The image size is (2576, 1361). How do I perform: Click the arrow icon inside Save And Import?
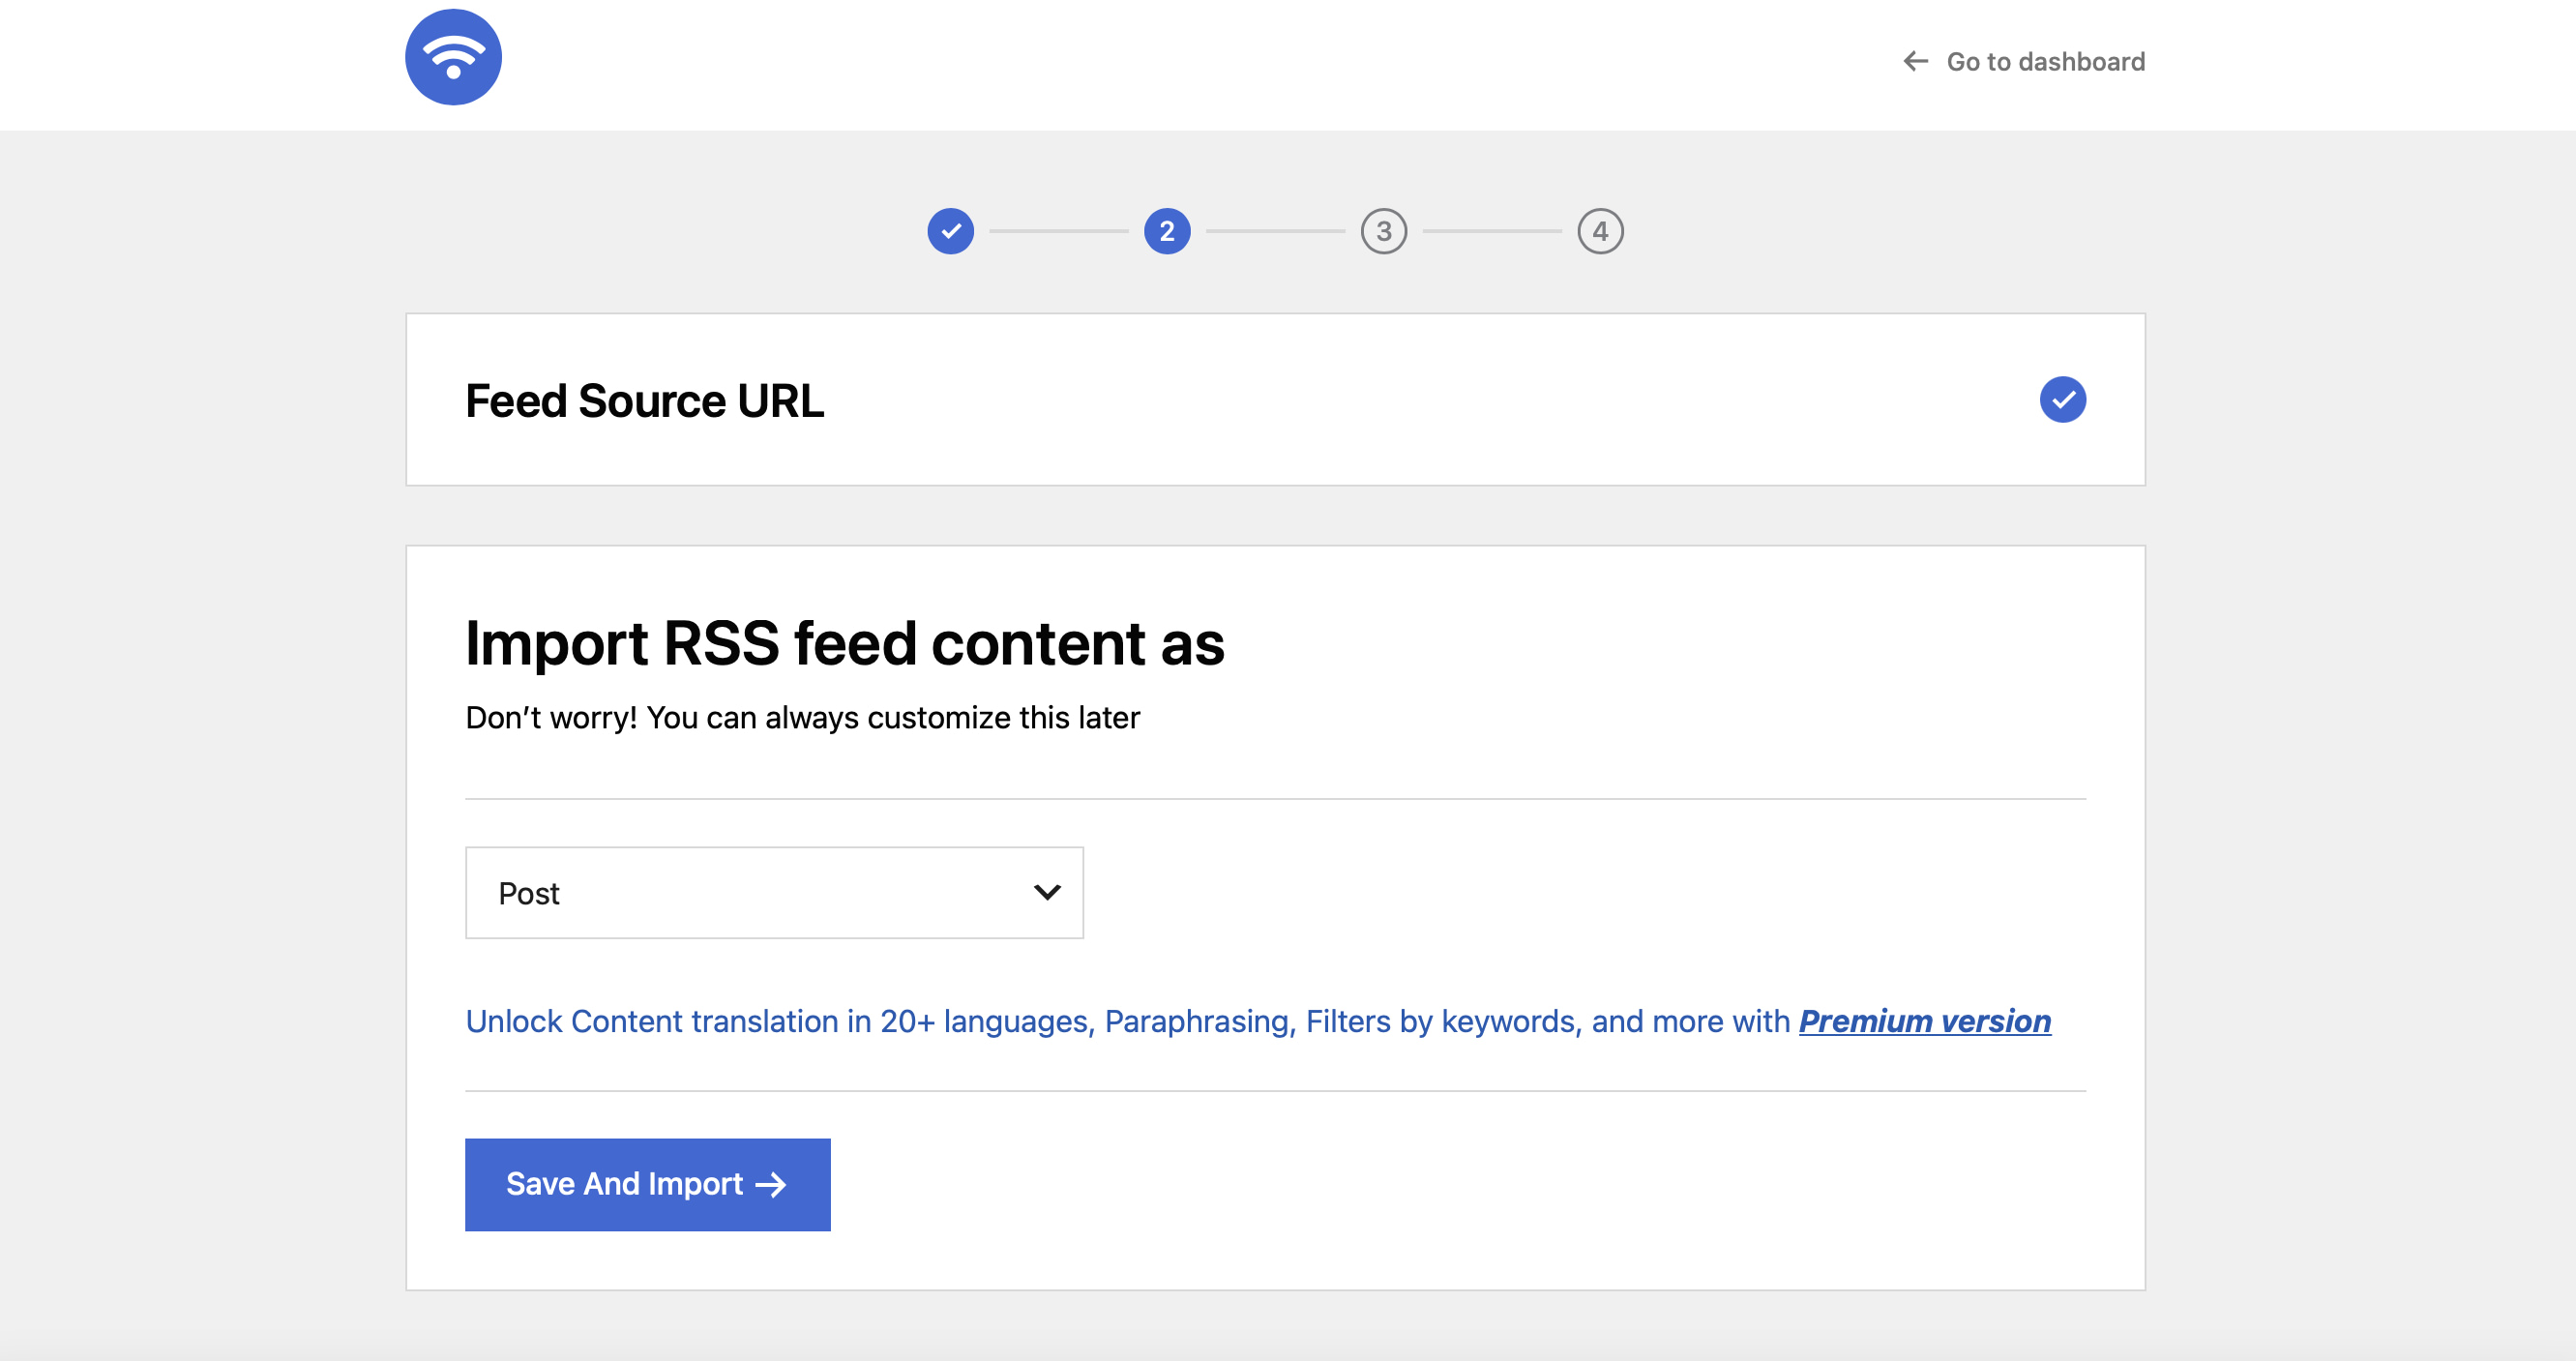coord(771,1184)
